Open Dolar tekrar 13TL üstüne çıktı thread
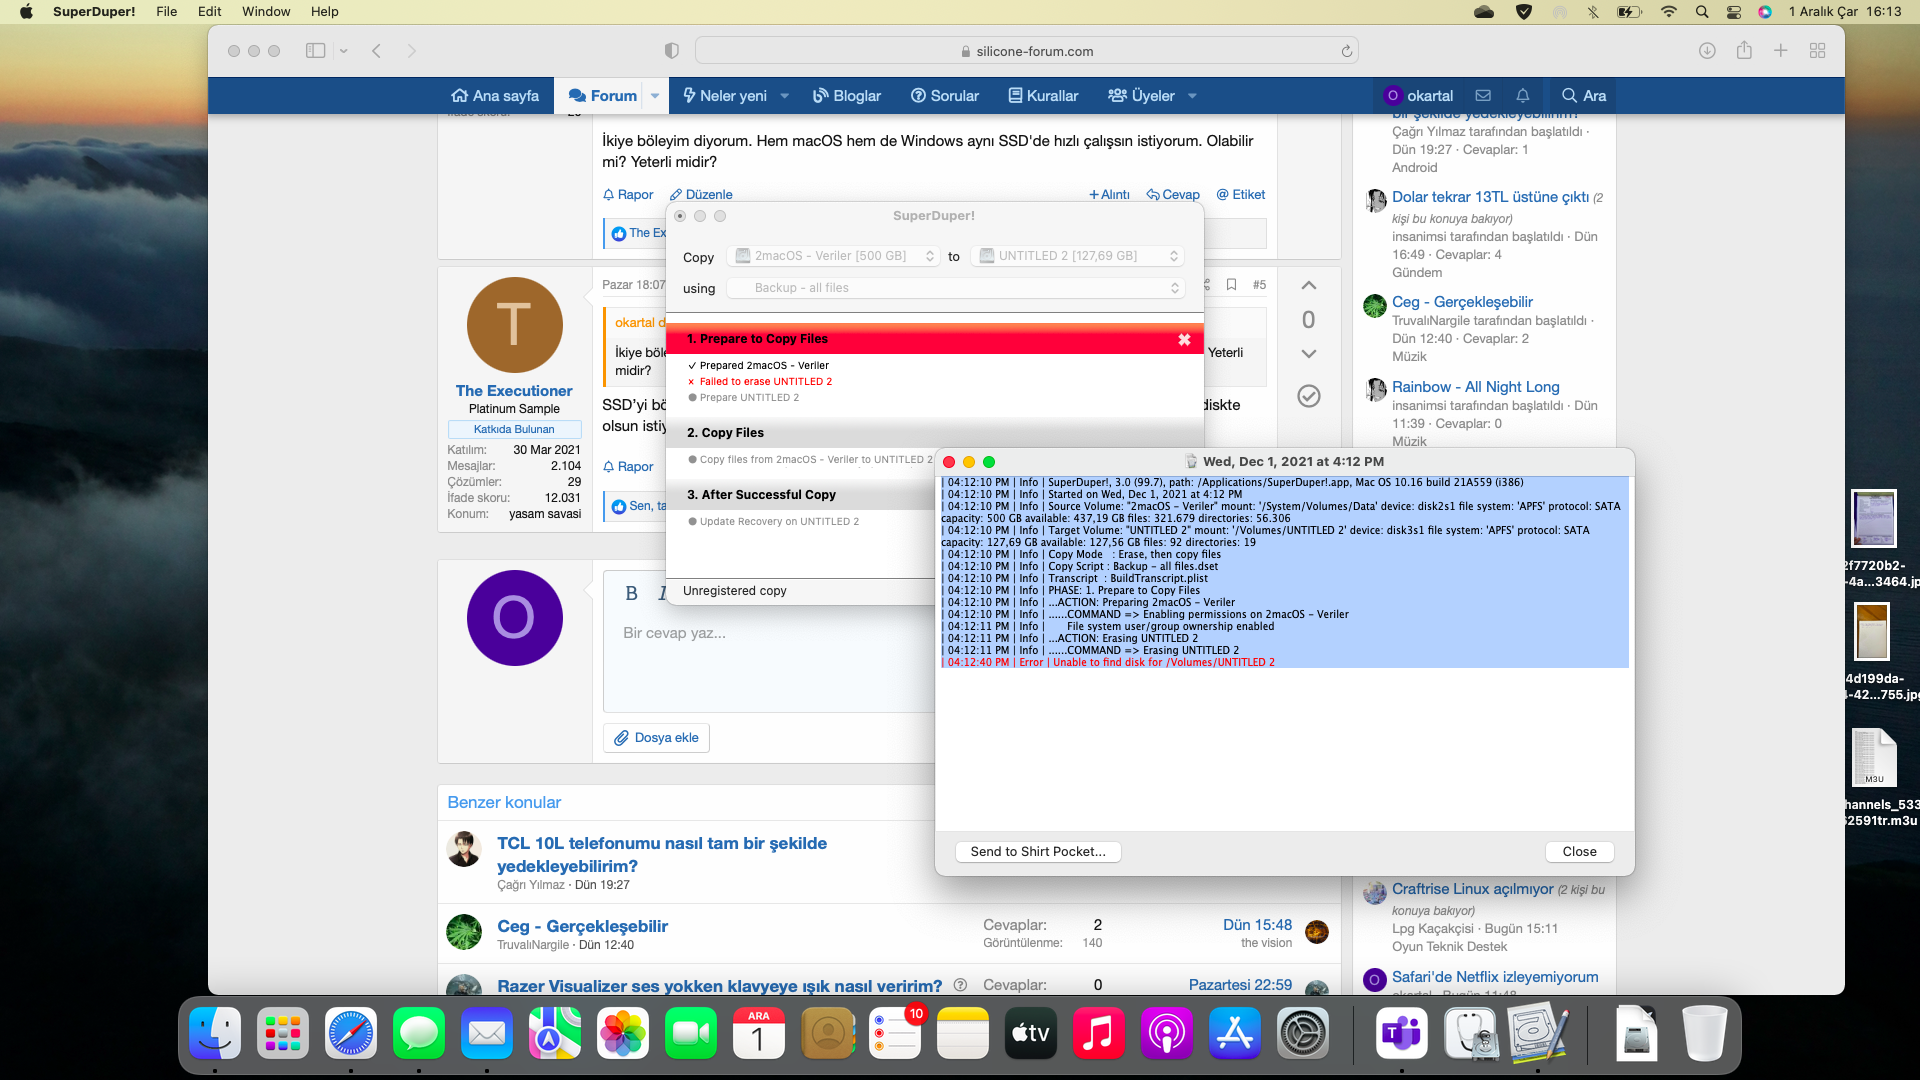Image resolution: width=1920 pixels, height=1080 pixels. tap(1490, 197)
